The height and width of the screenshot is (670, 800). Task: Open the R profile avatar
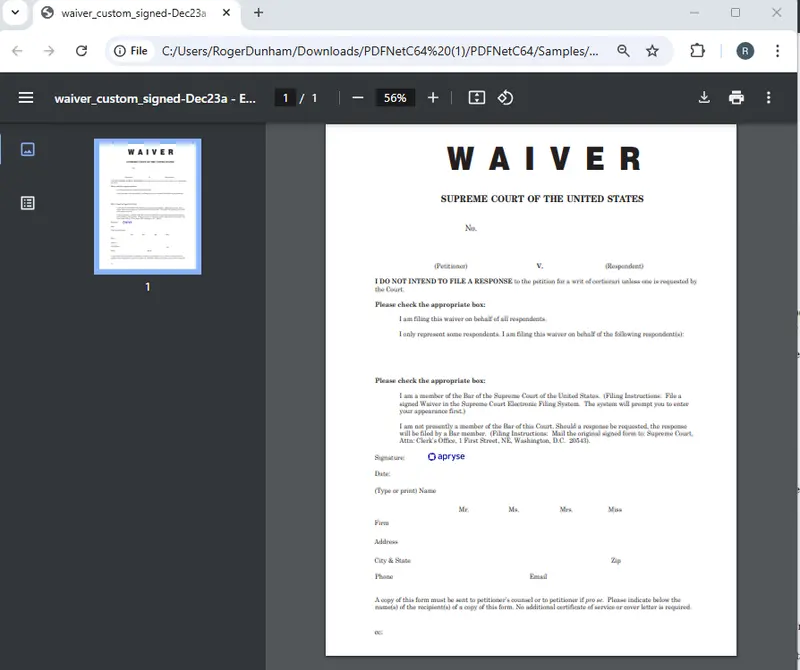(745, 51)
